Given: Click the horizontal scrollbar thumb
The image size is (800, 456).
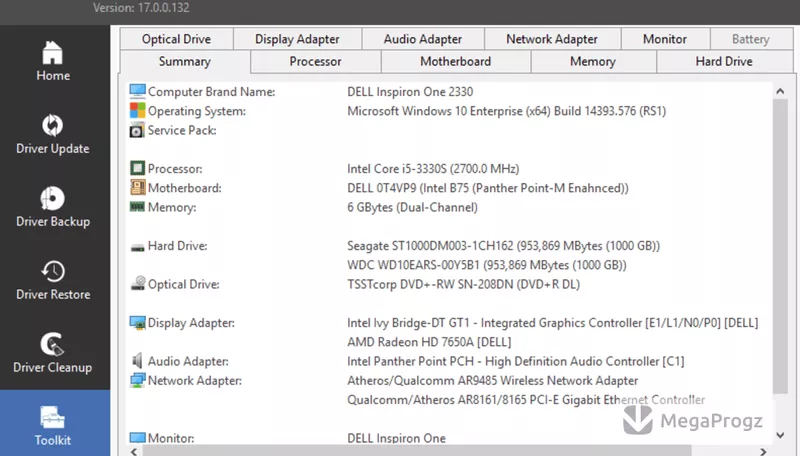Looking at the screenshot, I should [417, 451].
